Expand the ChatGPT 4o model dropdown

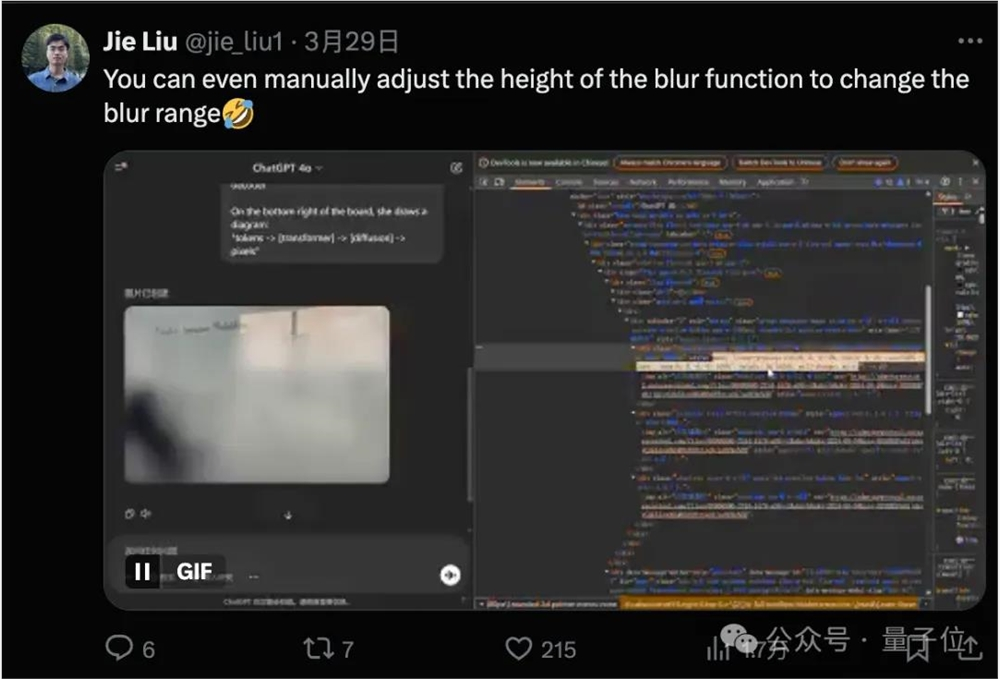tap(287, 168)
